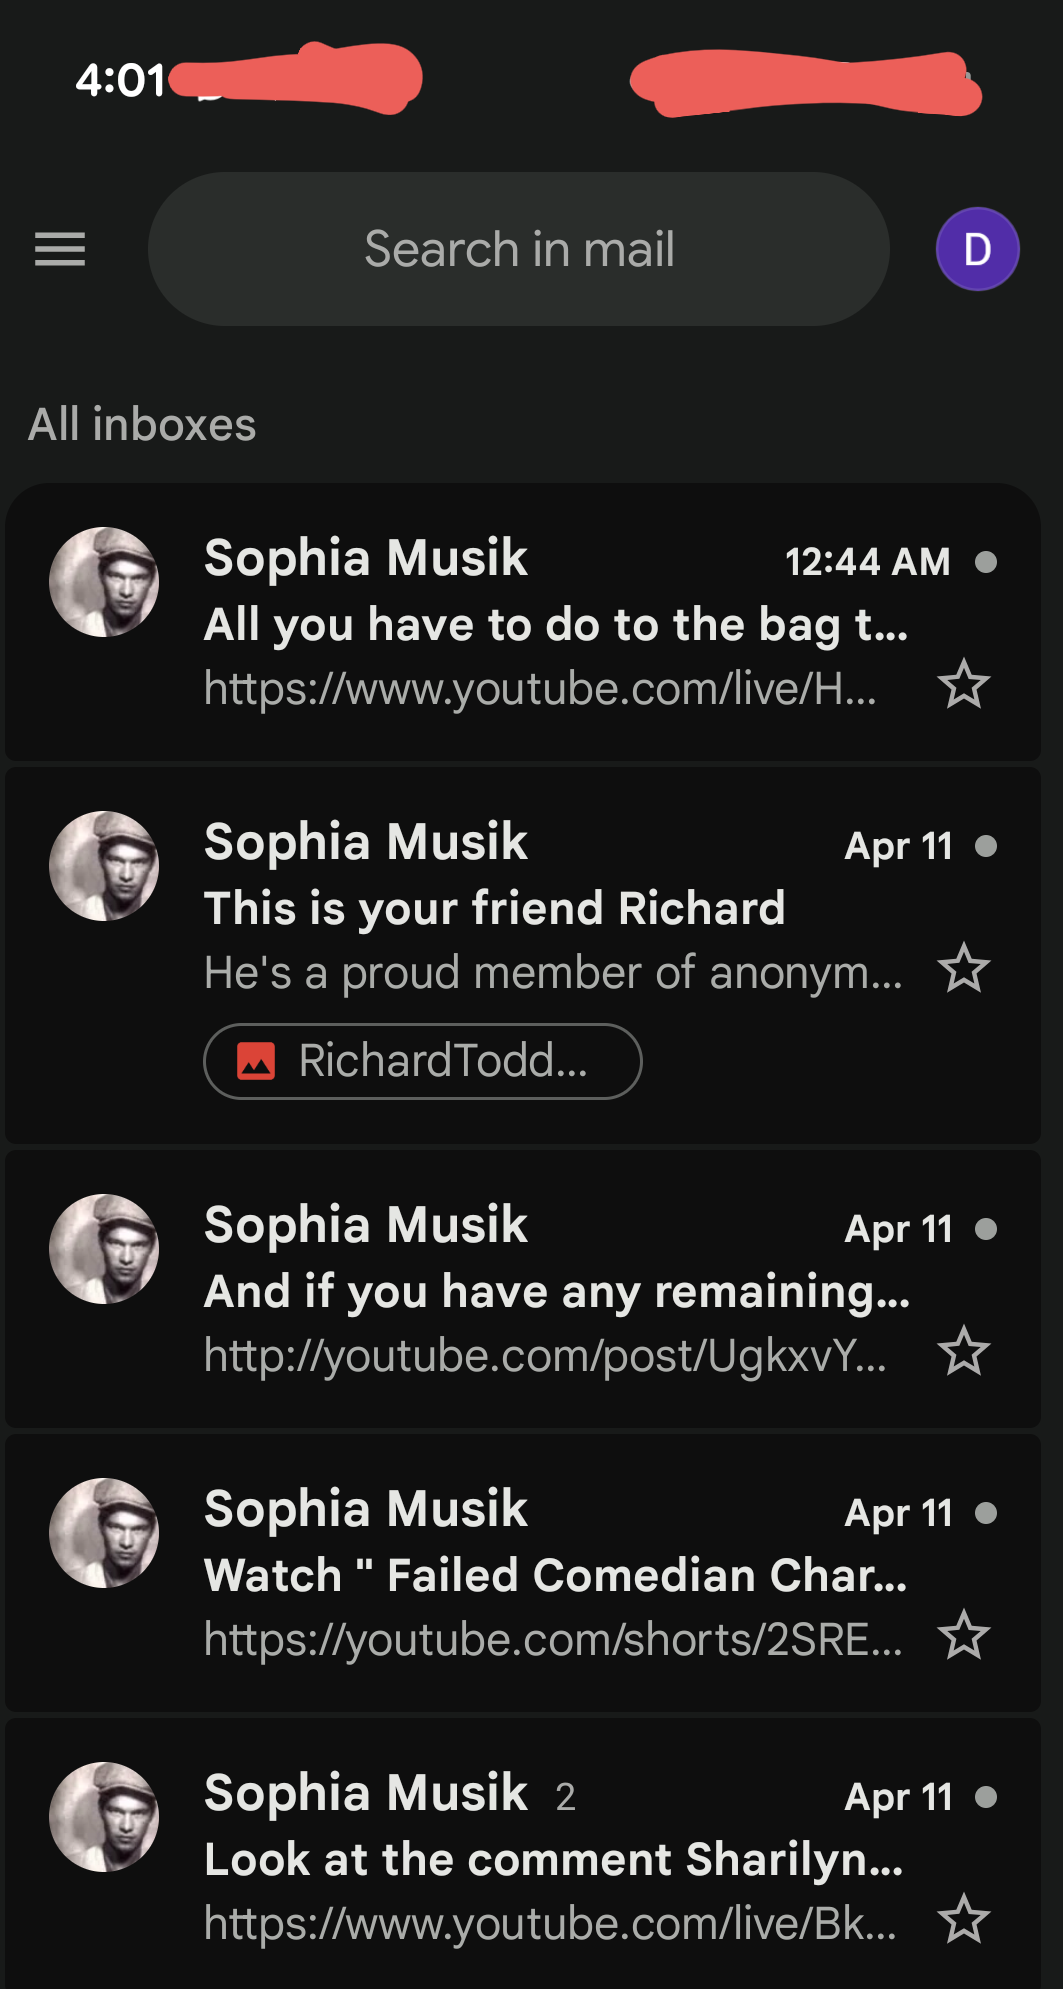Toggle star on 'Watch Failed Comedian' email

(964, 1636)
